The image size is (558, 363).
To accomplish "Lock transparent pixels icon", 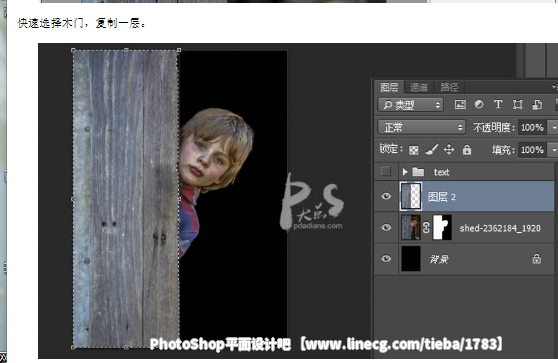I will [x=414, y=150].
